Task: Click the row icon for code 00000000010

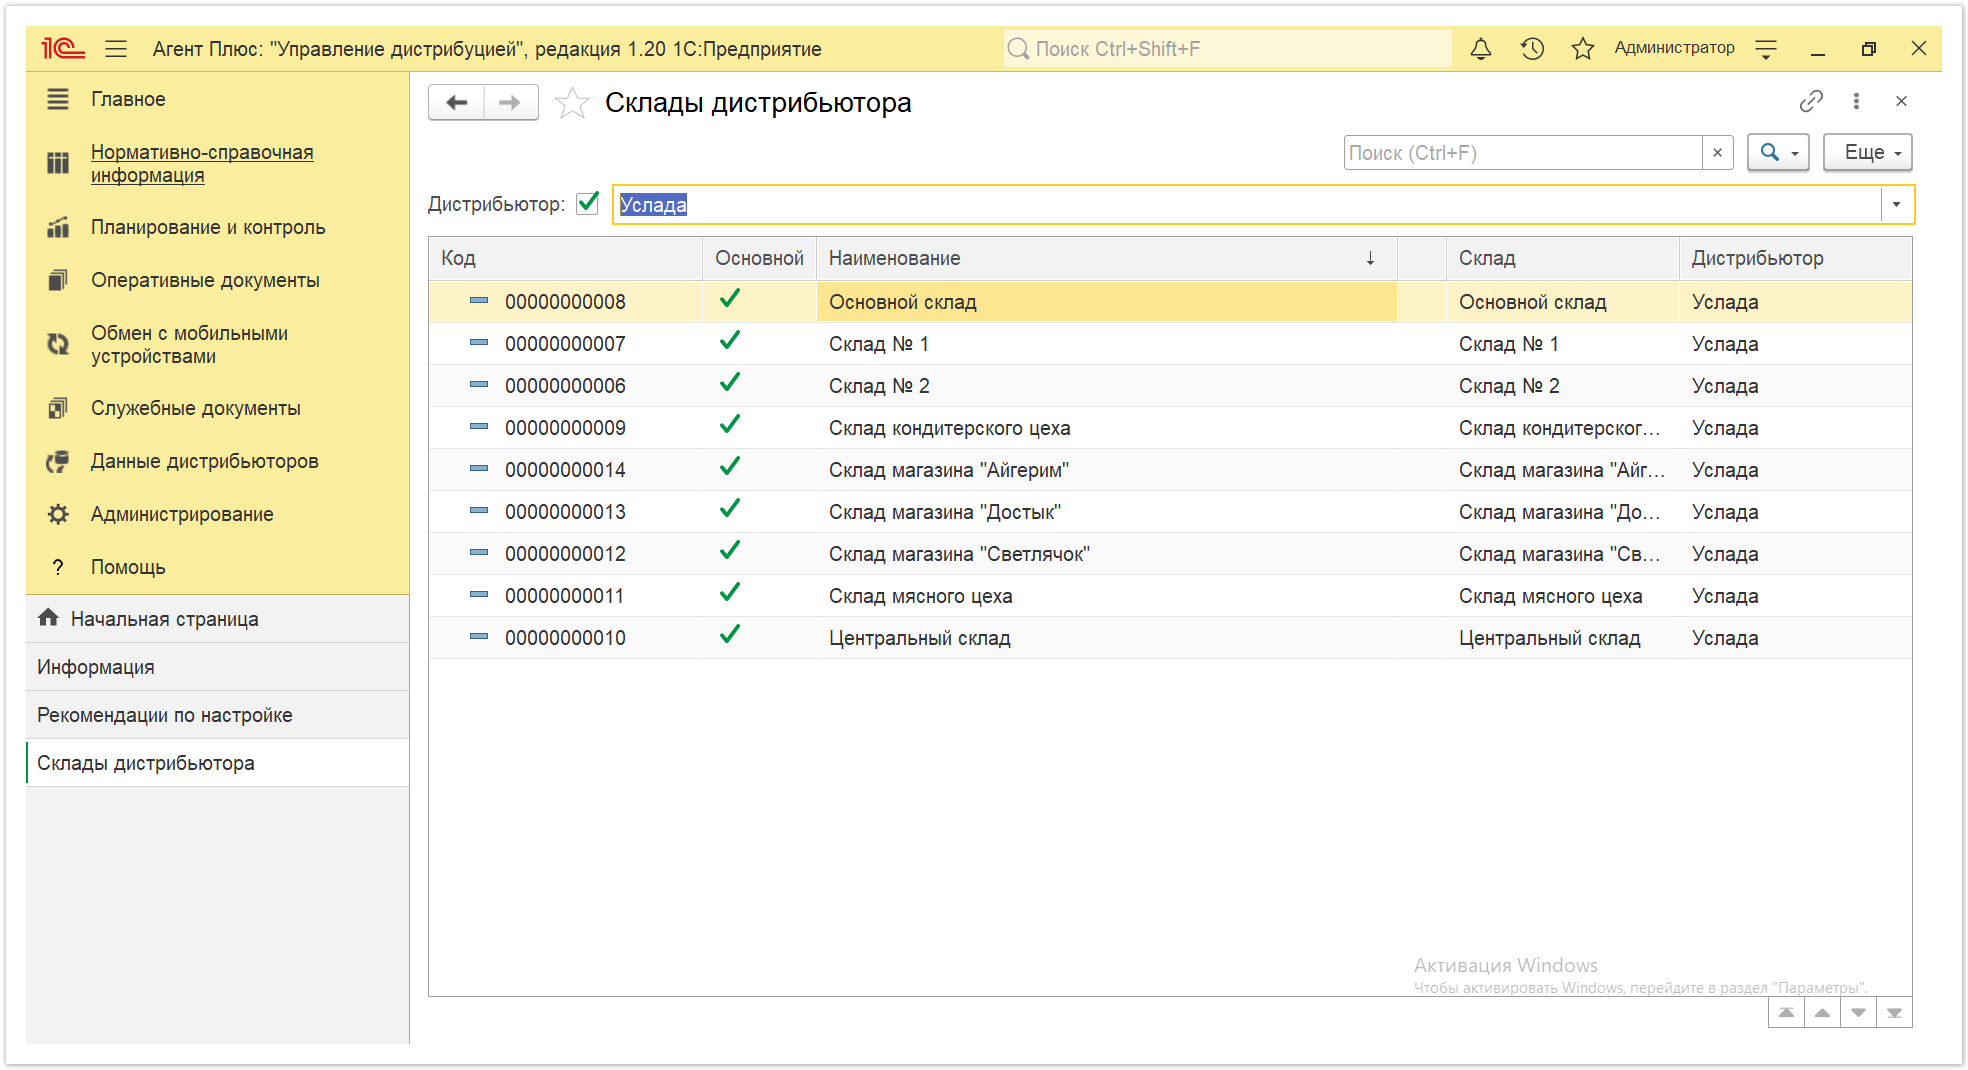Action: [479, 636]
